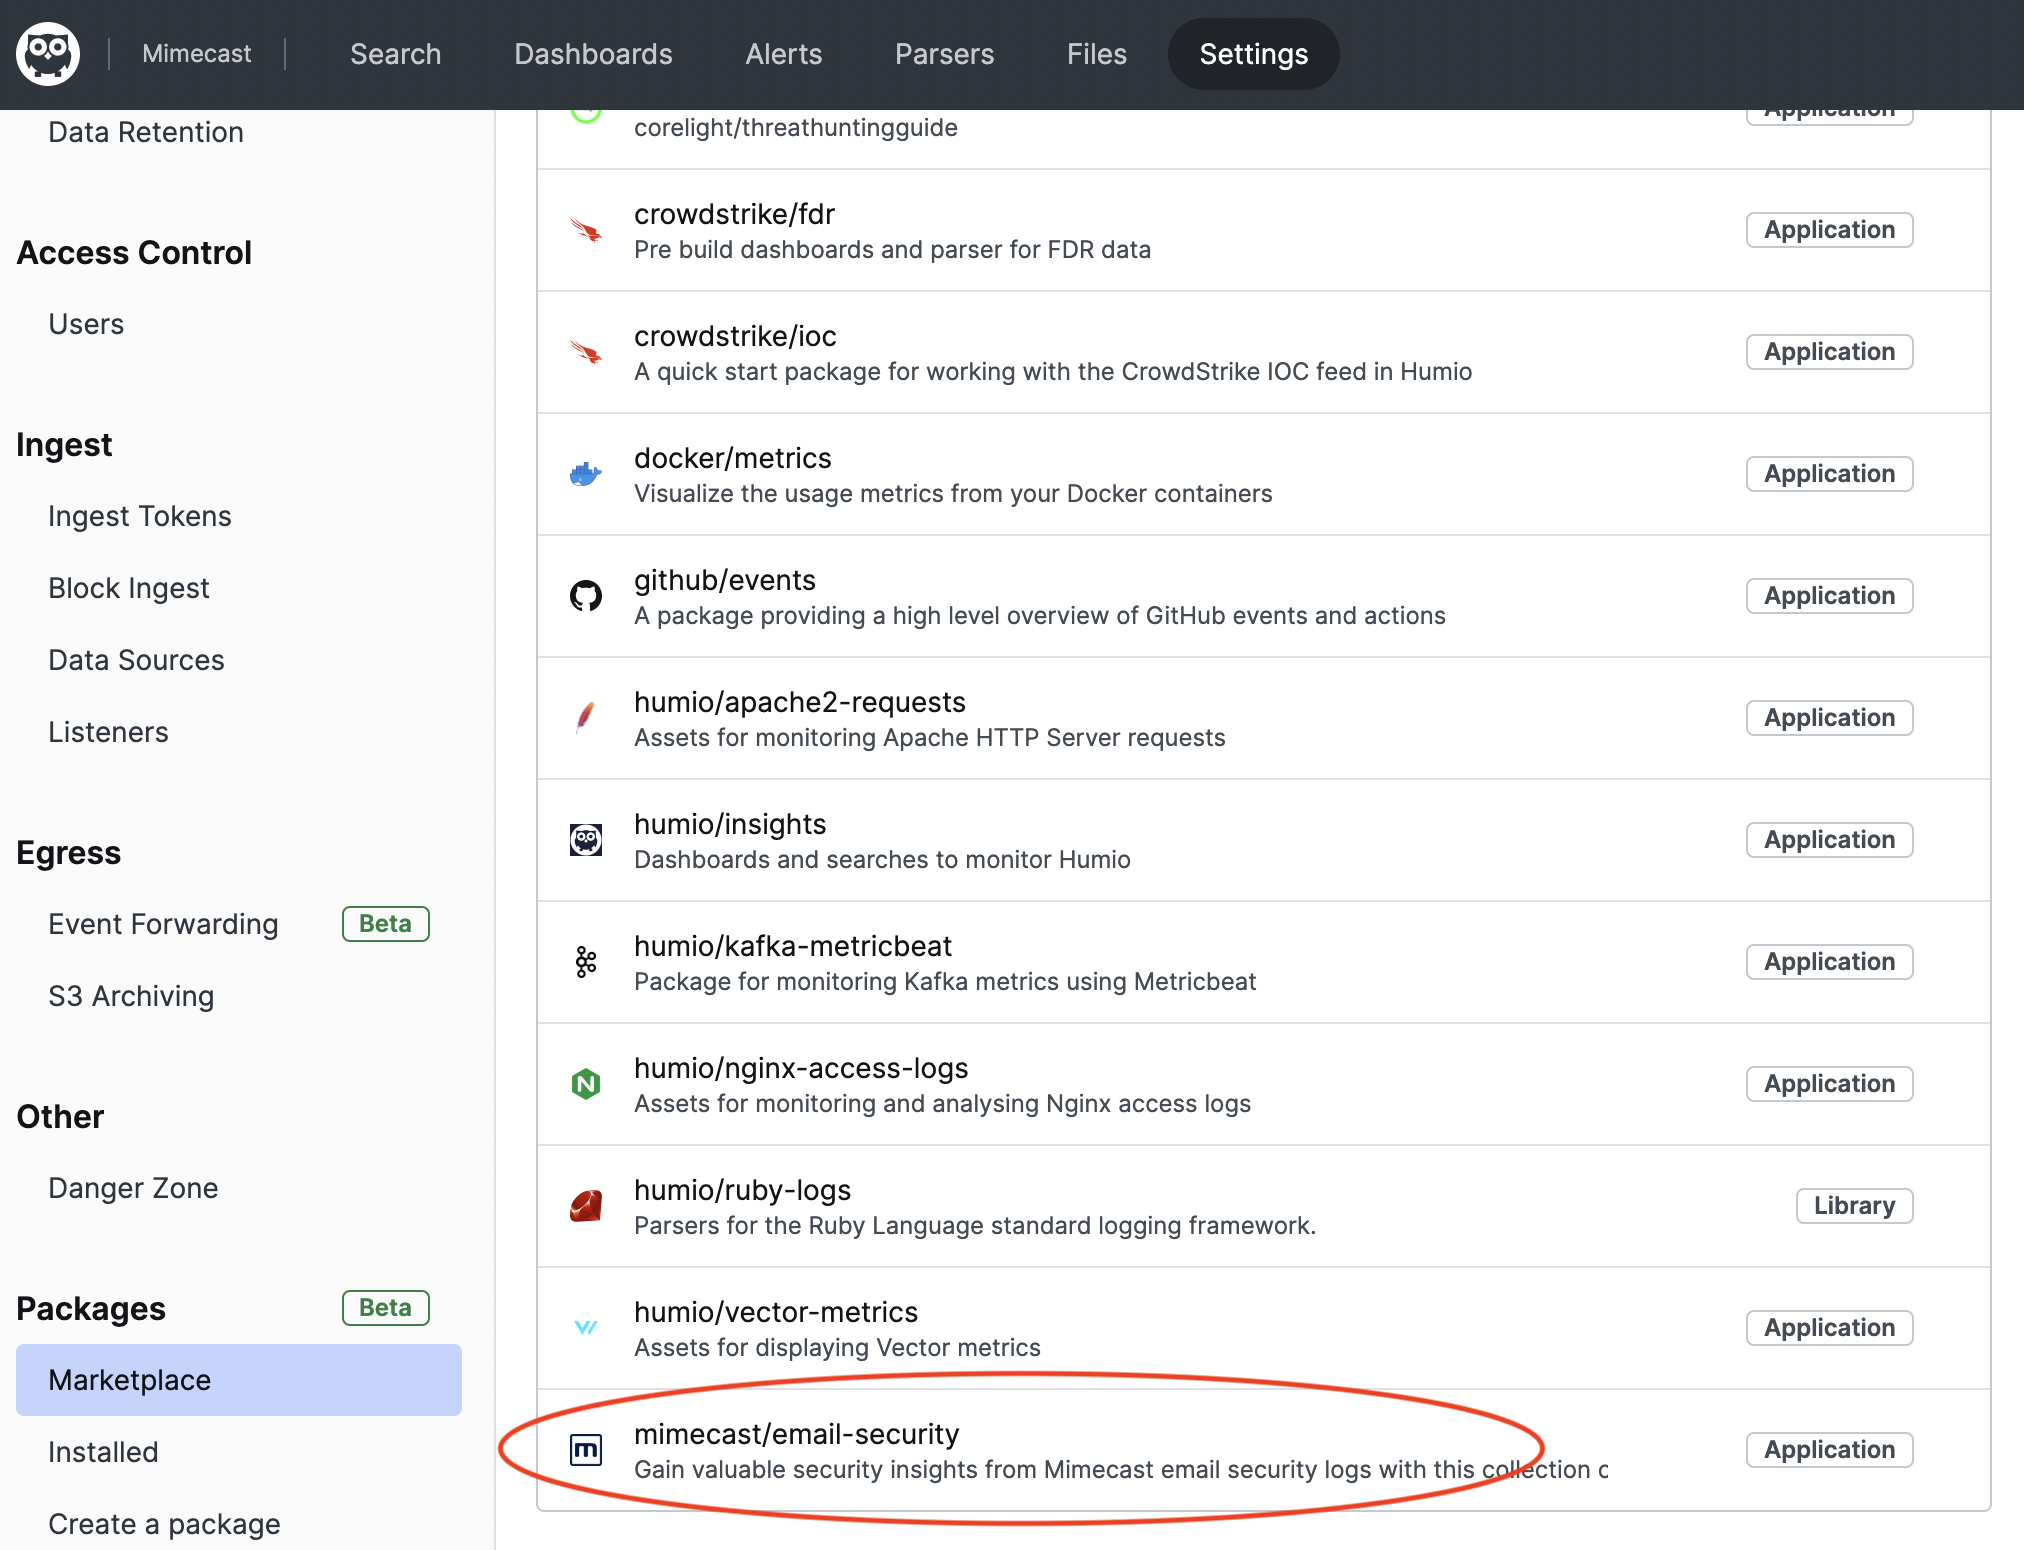The width and height of the screenshot is (2024, 1550).
Task: Open the Danger Zone page
Action: point(133,1188)
